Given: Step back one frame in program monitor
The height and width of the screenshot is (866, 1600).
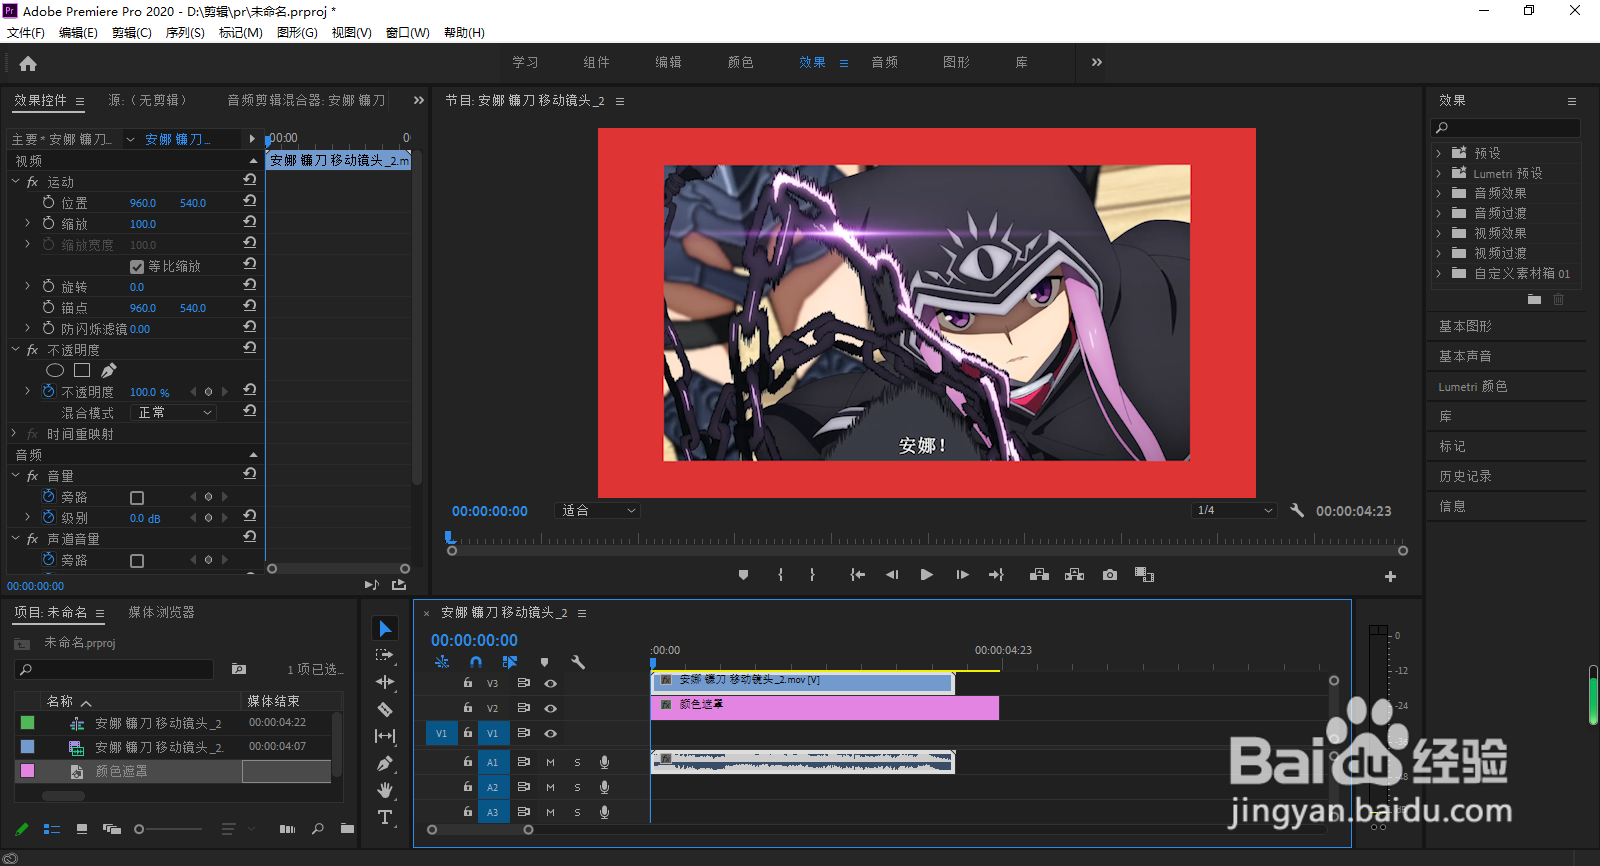Looking at the screenshot, I should (892, 575).
